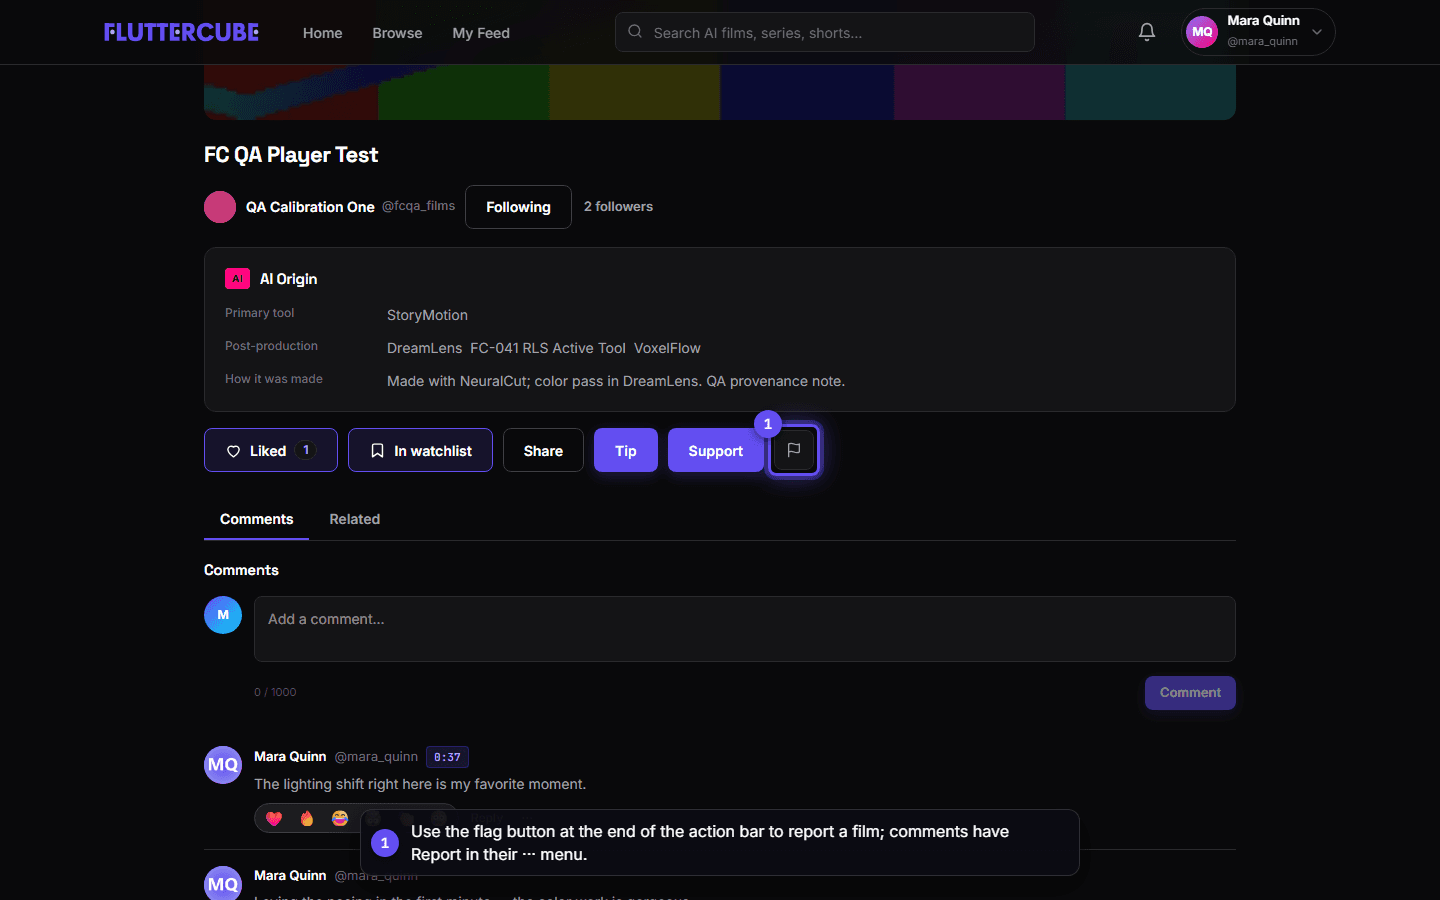The width and height of the screenshot is (1440, 900).
Task: Click the flag icon to report film
Action: point(794,450)
